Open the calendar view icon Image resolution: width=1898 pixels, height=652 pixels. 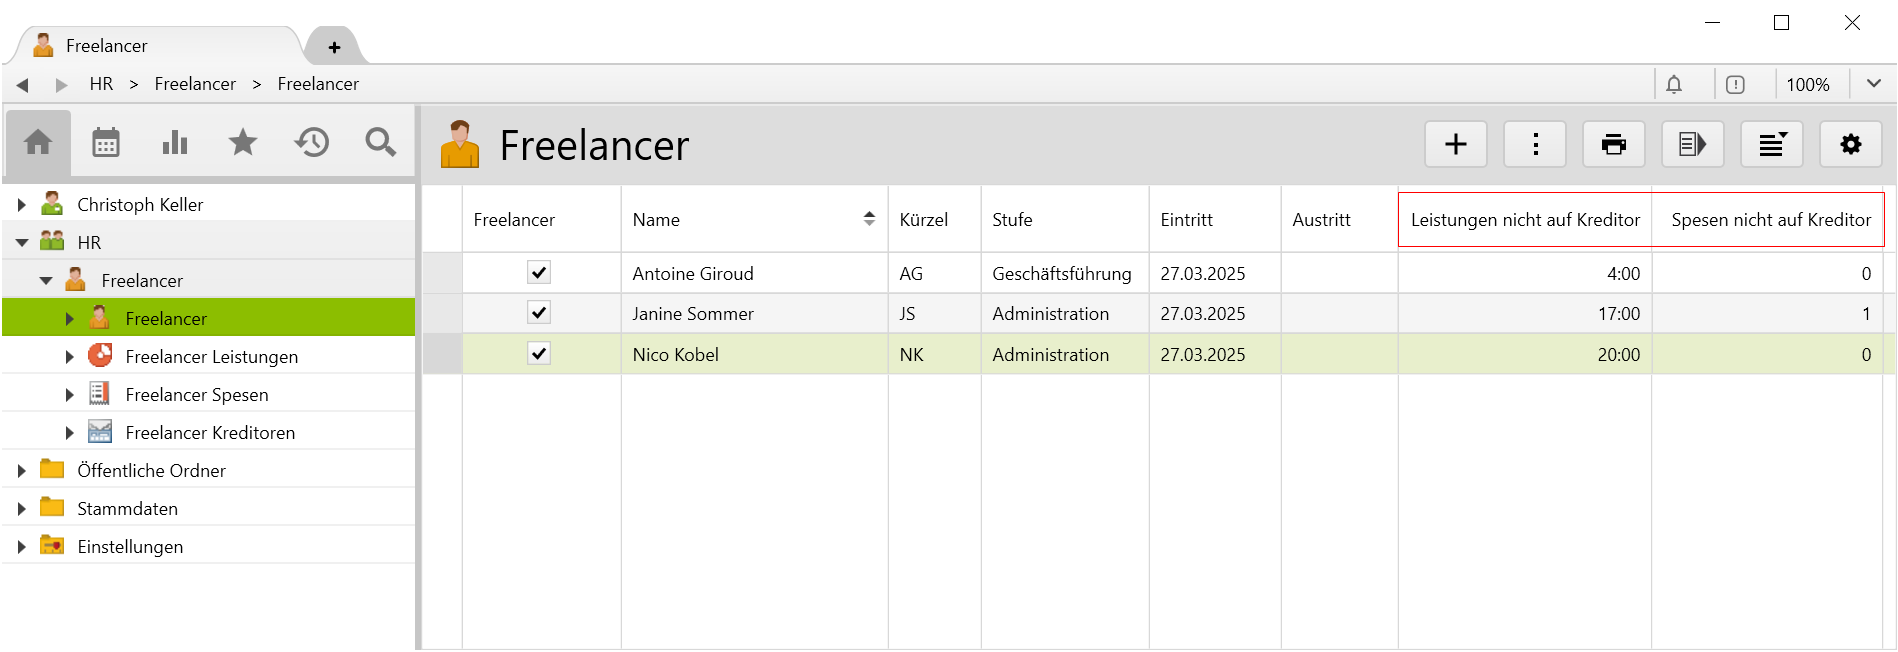pos(106,143)
